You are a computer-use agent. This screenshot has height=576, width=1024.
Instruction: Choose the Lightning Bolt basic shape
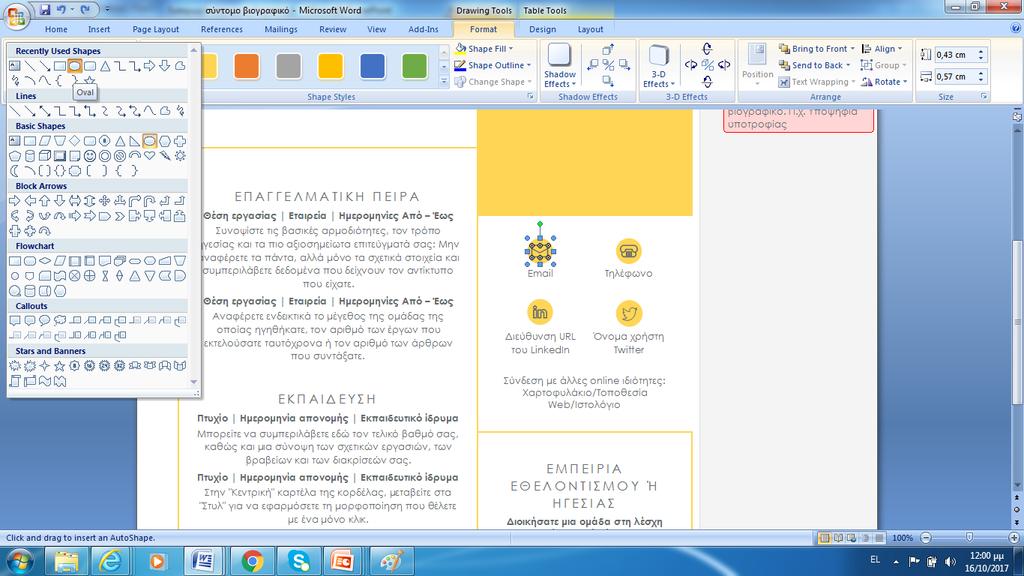165,155
